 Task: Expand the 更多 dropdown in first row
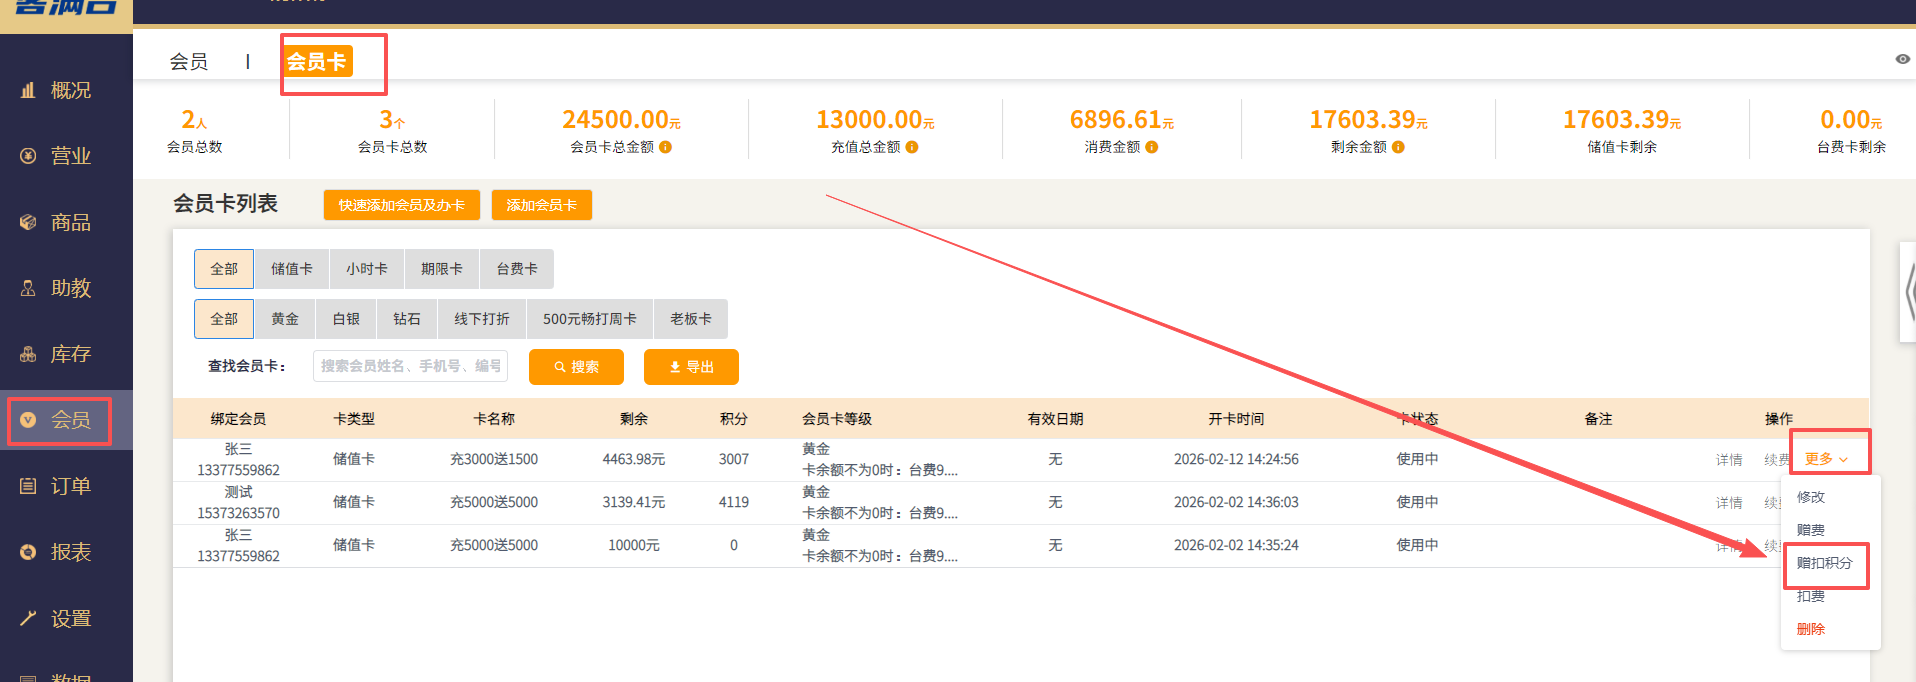coord(1826,459)
